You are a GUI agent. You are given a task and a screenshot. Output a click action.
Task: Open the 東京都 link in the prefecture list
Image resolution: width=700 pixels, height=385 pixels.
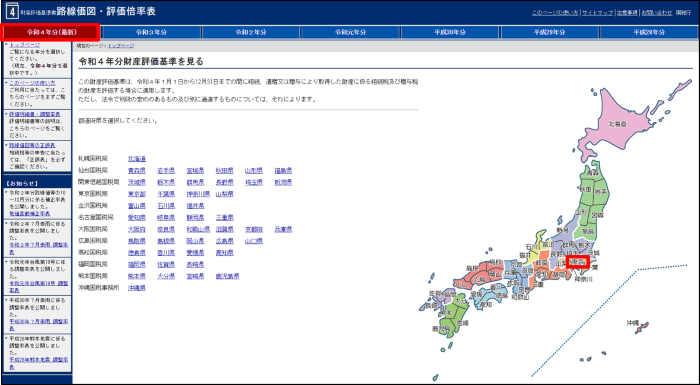pyautogui.click(x=137, y=194)
